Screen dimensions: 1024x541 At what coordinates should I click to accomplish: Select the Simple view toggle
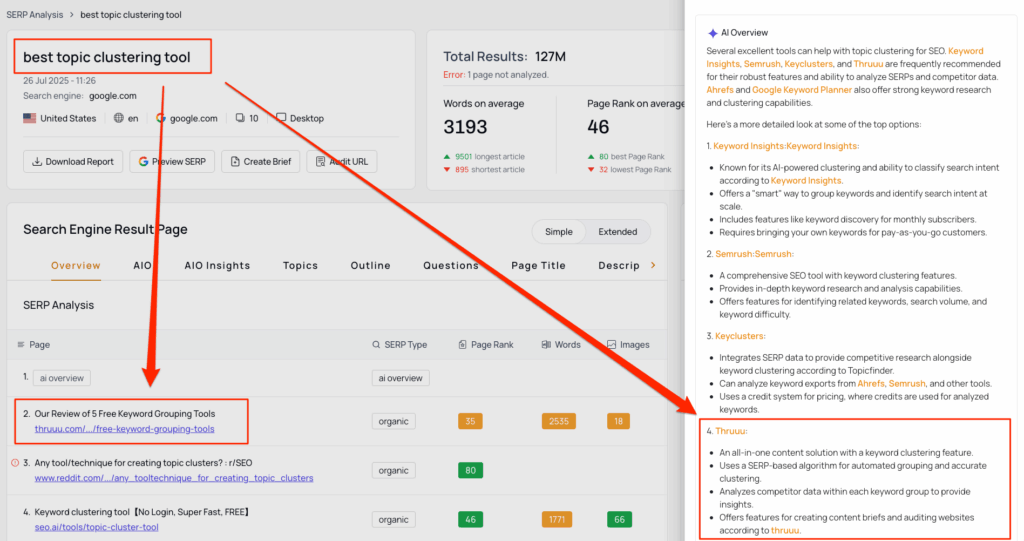tap(558, 232)
